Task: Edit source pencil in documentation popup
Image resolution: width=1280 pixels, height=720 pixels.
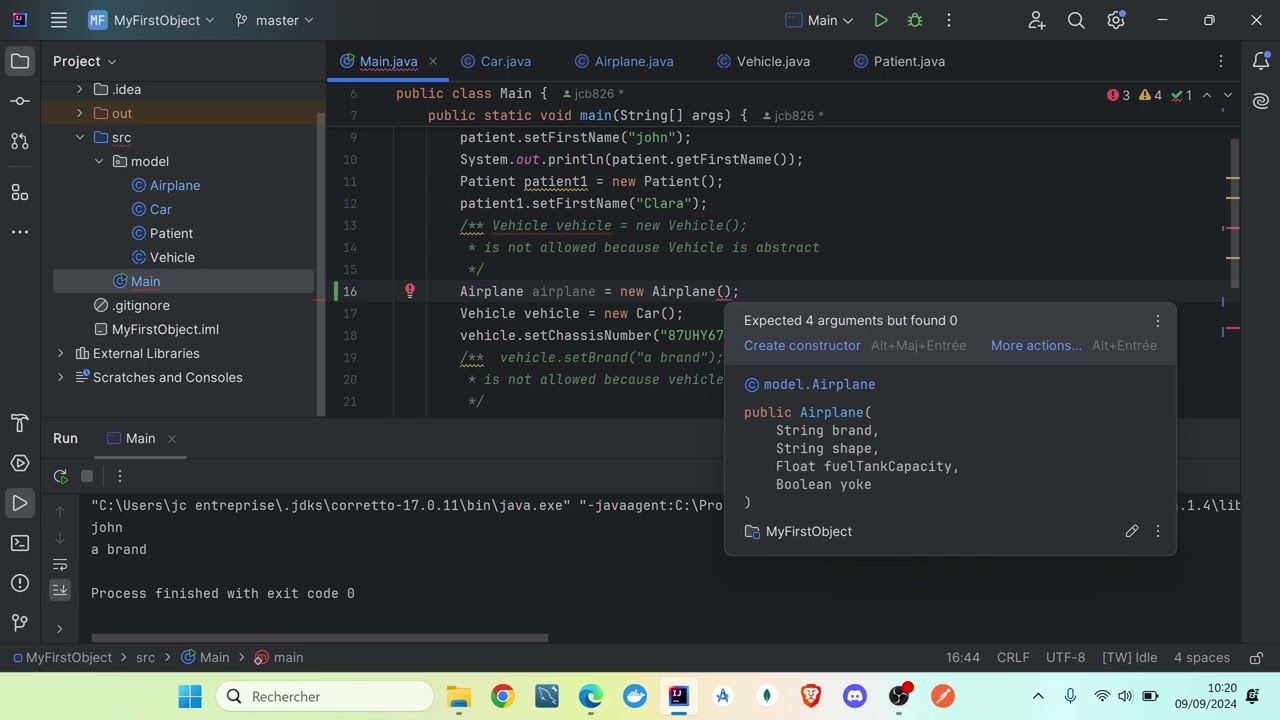Action: pyautogui.click(x=1132, y=531)
